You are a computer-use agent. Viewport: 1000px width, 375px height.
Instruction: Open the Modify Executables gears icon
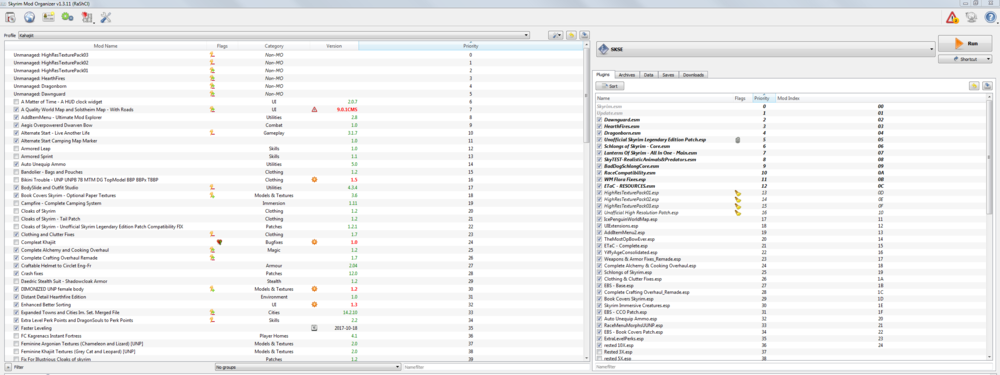click(x=68, y=17)
